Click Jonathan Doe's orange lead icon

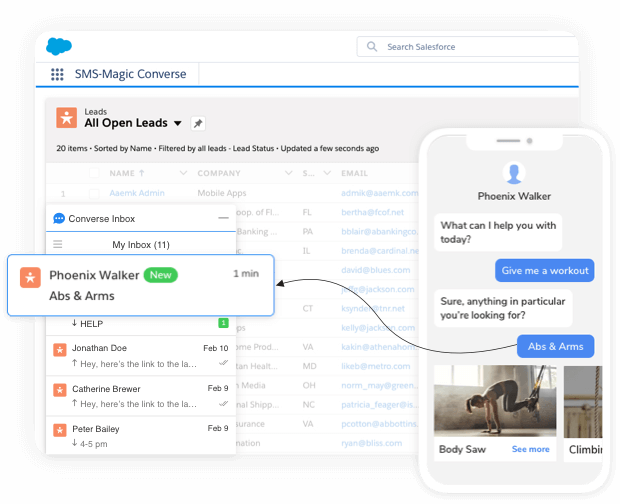pos(60,350)
